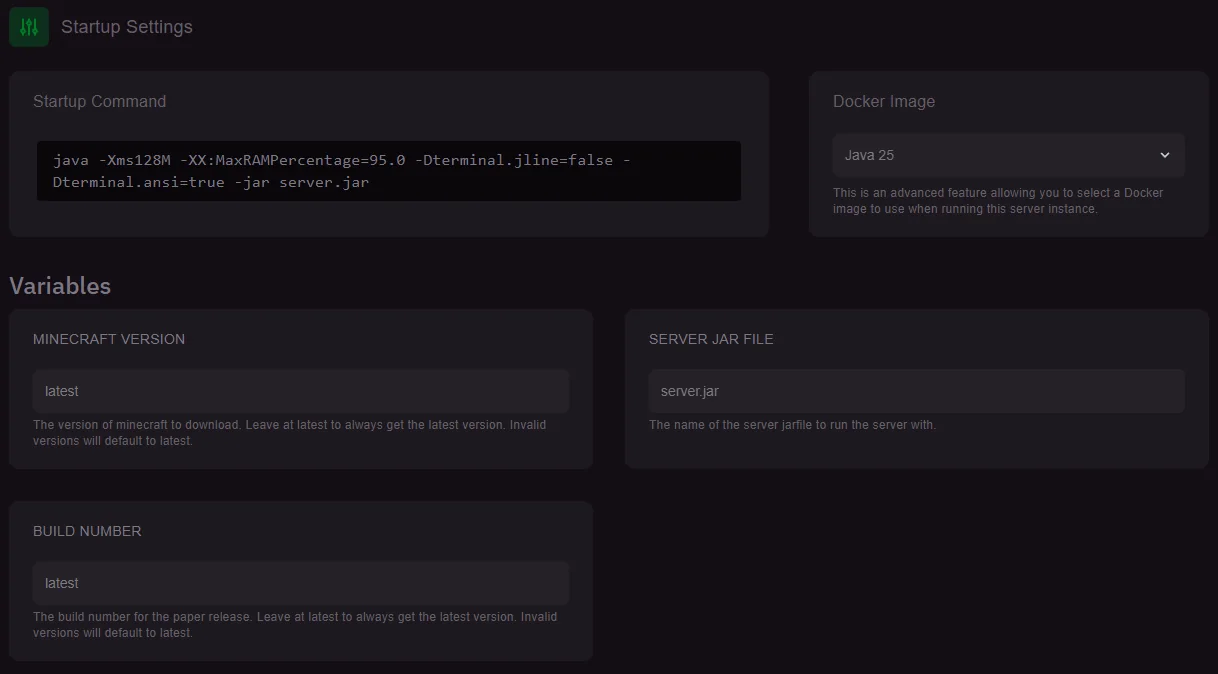Screen dimensions: 1218x674
Task: Click the BUILD NUMBER label
Action: point(87,531)
